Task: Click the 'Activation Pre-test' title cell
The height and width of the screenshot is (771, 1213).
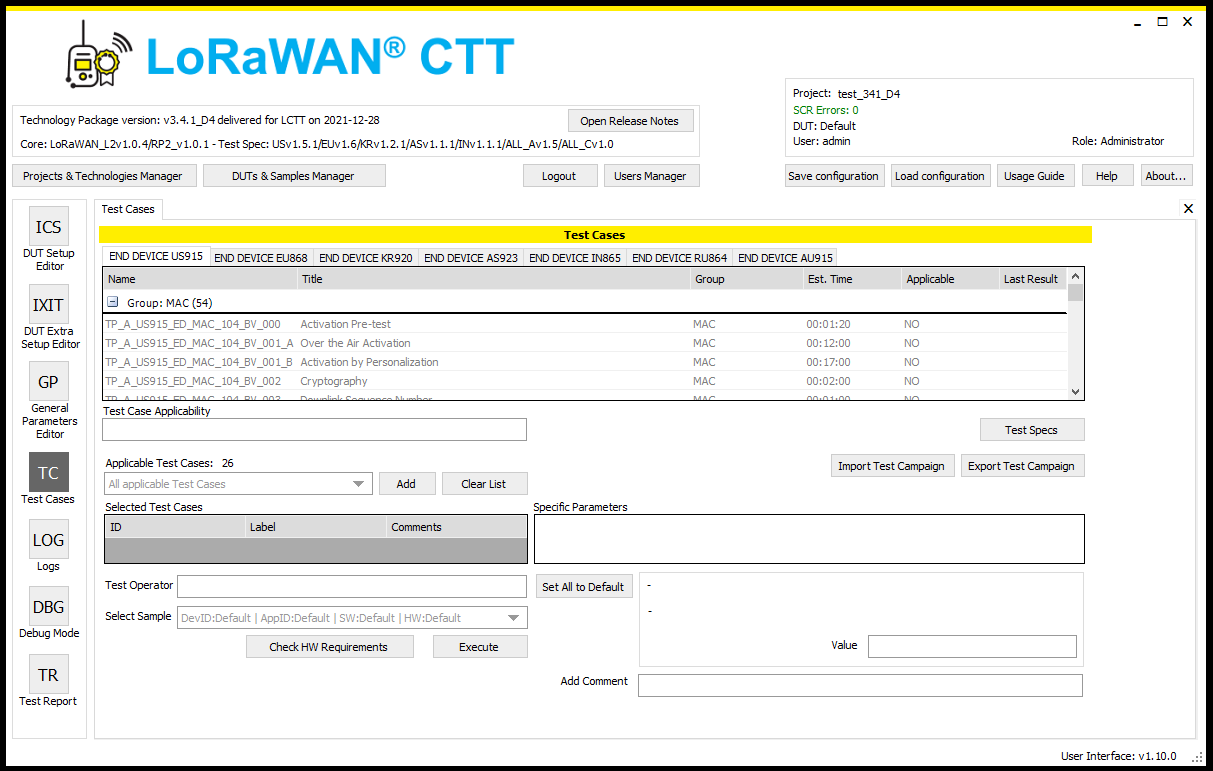Action: [346, 324]
